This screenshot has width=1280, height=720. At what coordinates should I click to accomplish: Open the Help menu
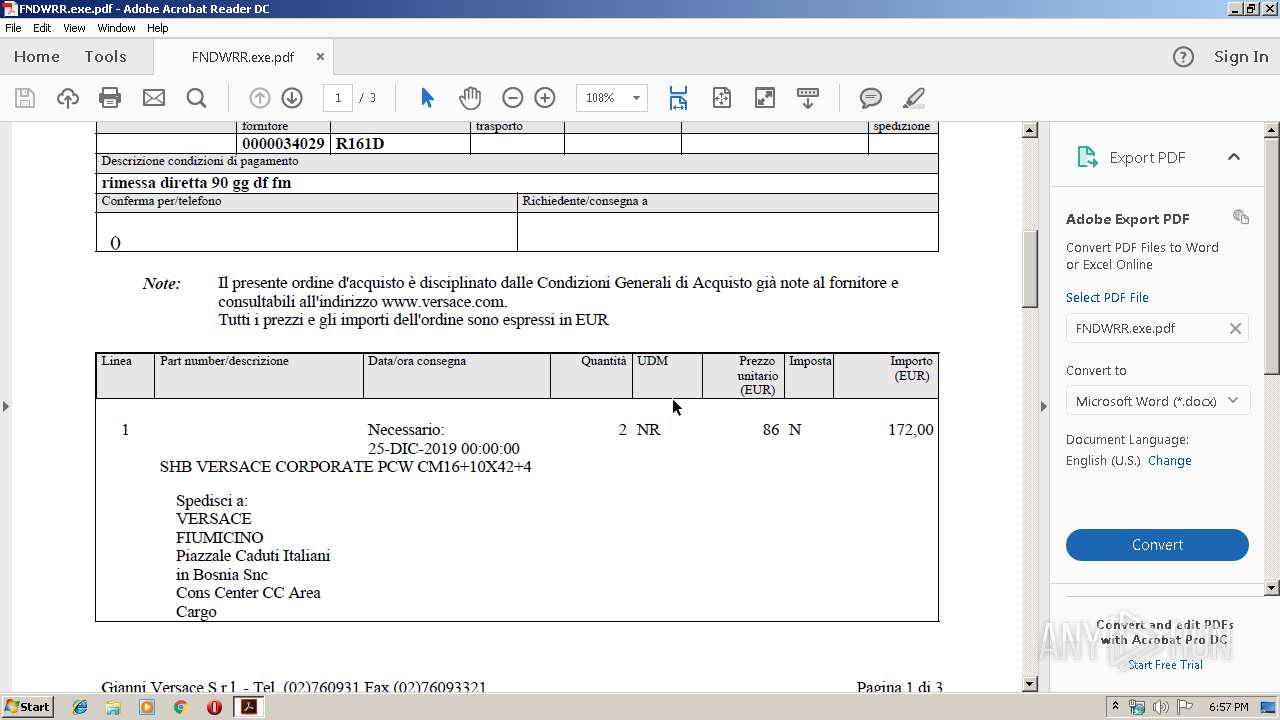(158, 28)
